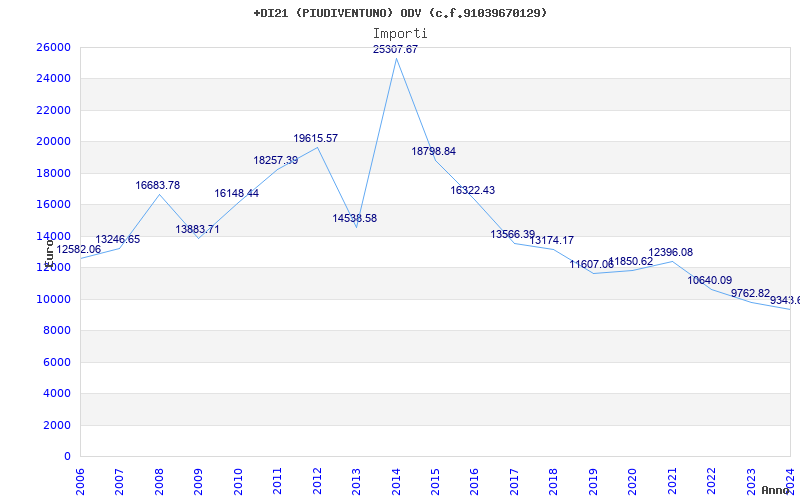
Task: Click the 18257.39 data label
Action: (276, 160)
